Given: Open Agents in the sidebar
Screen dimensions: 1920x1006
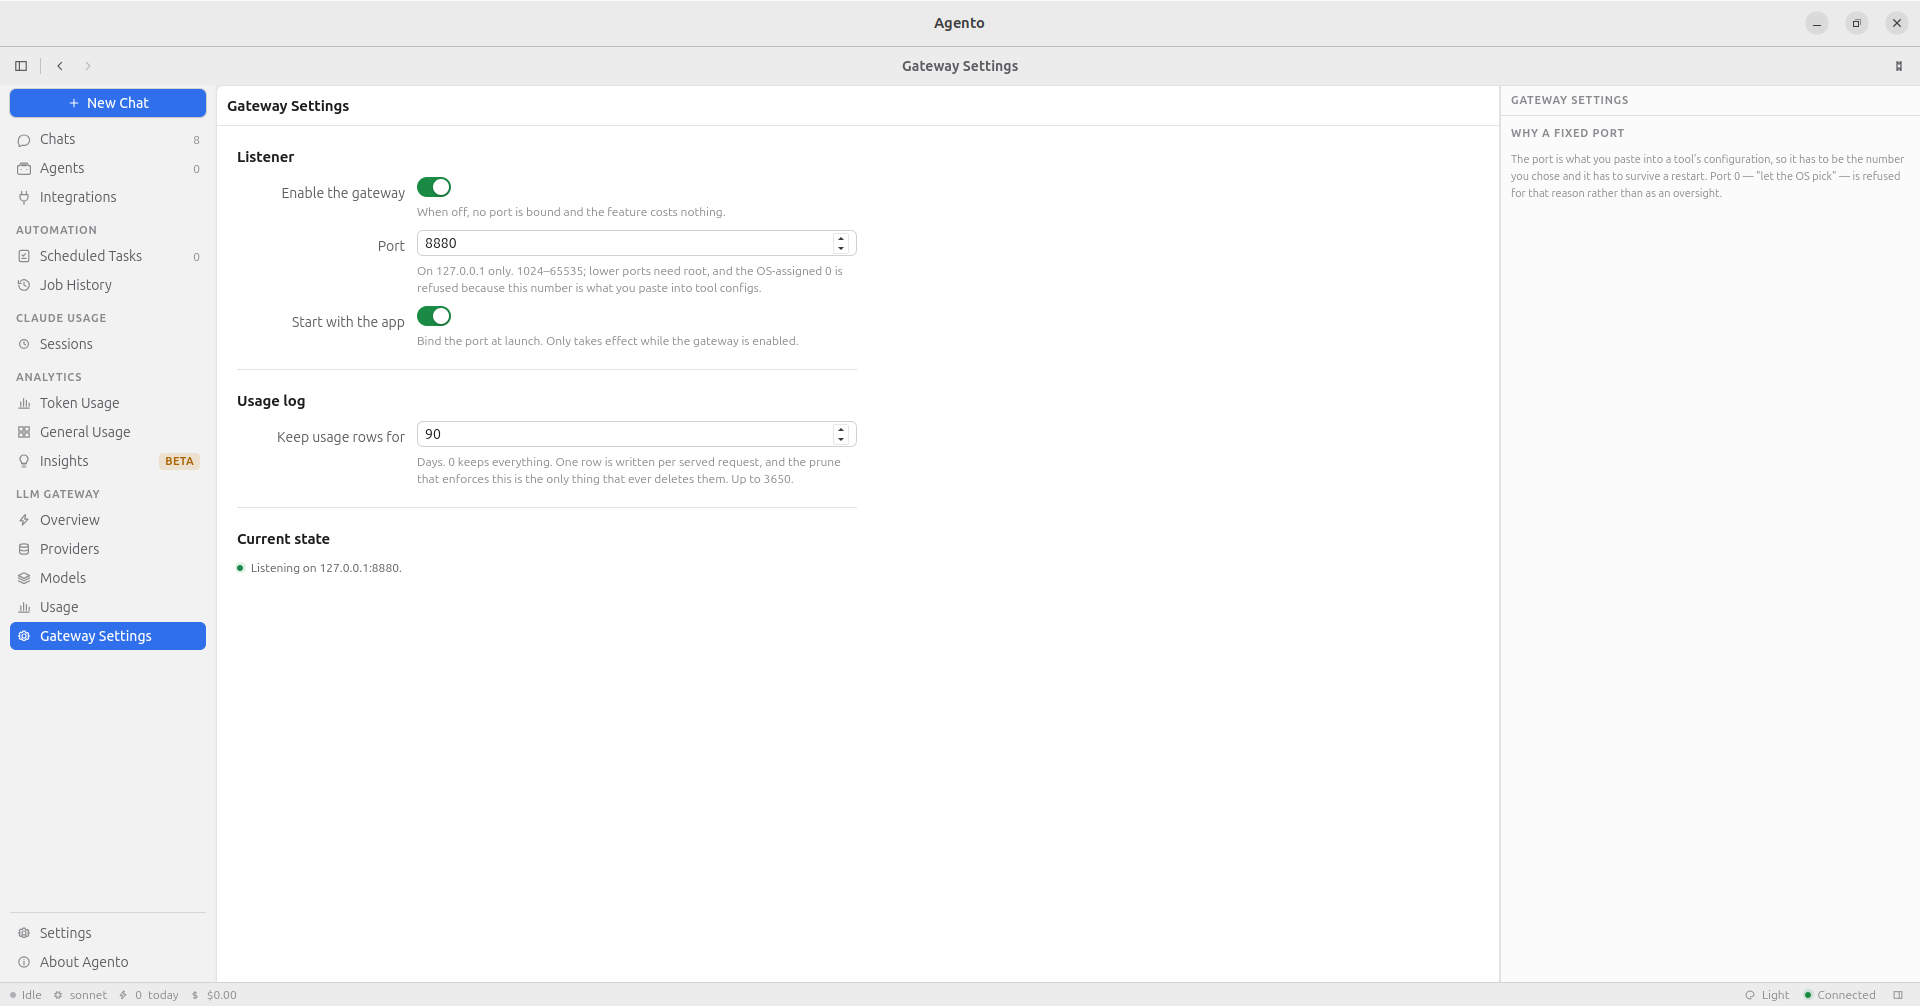Looking at the screenshot, I should [108, 169].
